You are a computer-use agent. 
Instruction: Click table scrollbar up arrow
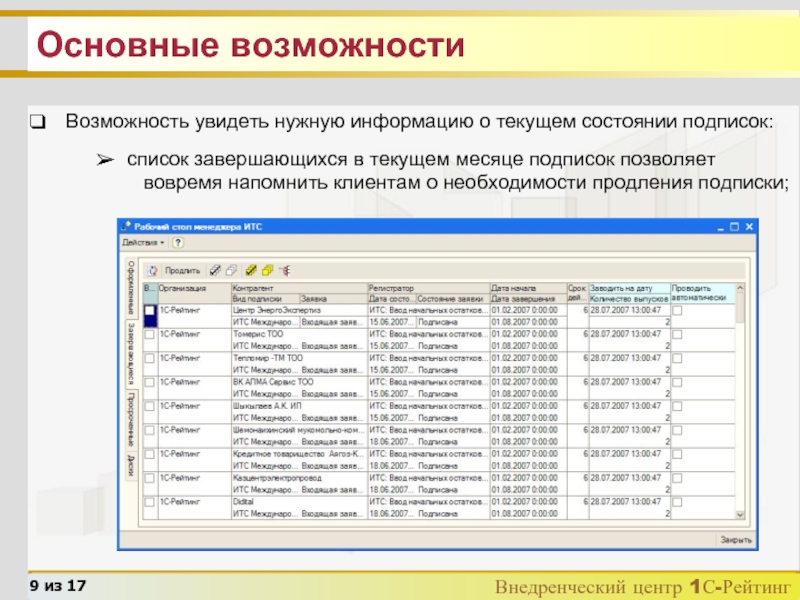740,288
